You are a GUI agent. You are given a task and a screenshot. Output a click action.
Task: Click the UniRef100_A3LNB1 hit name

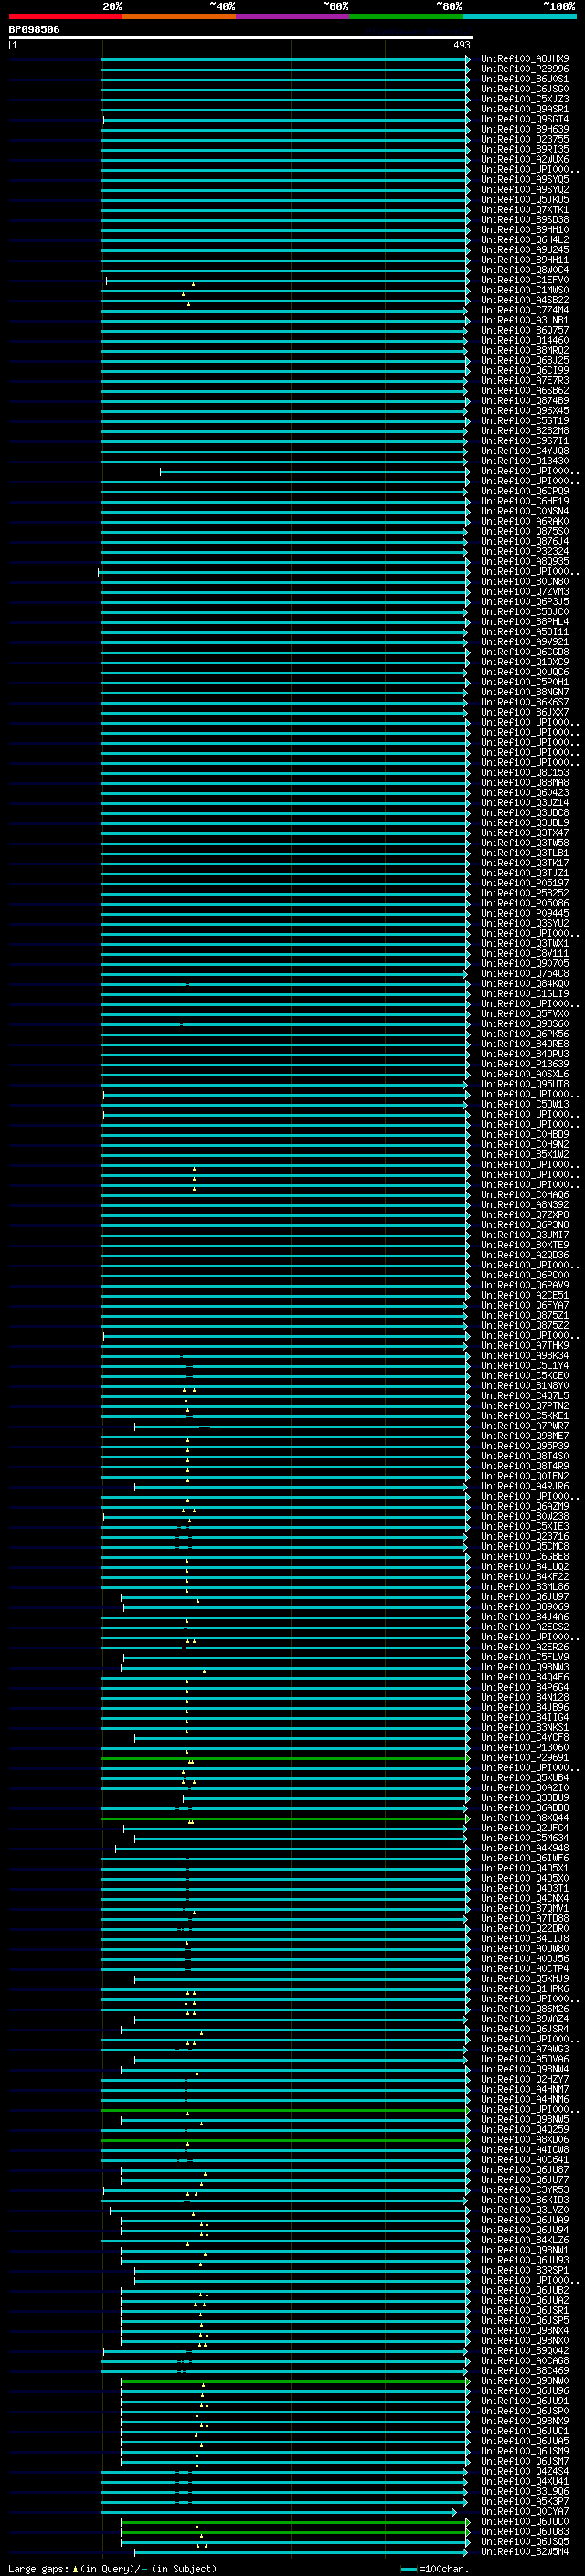[x=525, y=320]
